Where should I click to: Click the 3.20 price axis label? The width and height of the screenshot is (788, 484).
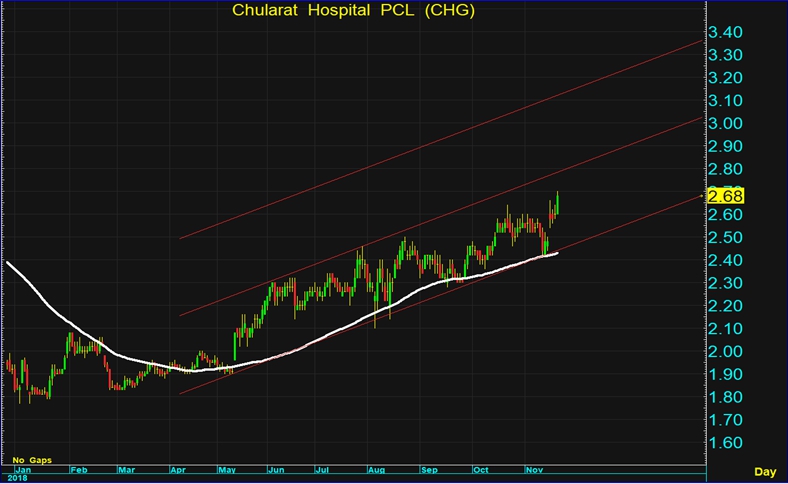pos(725,78)
